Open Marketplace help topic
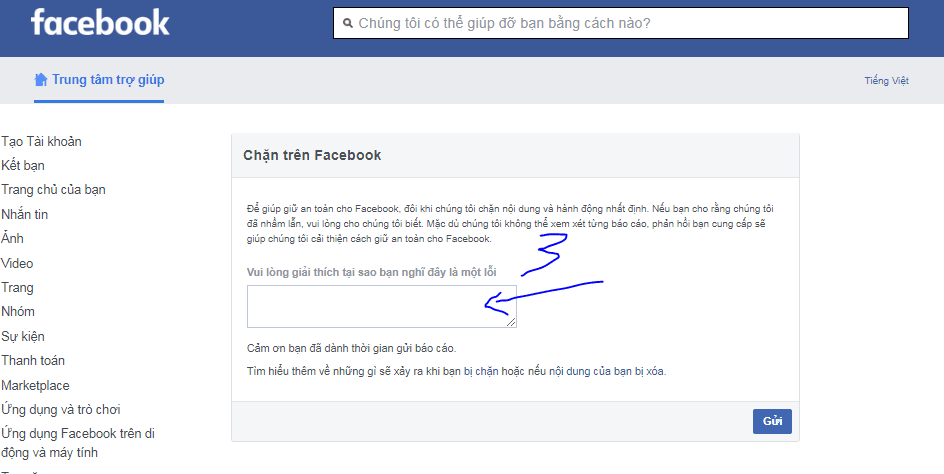 point(36,385)
